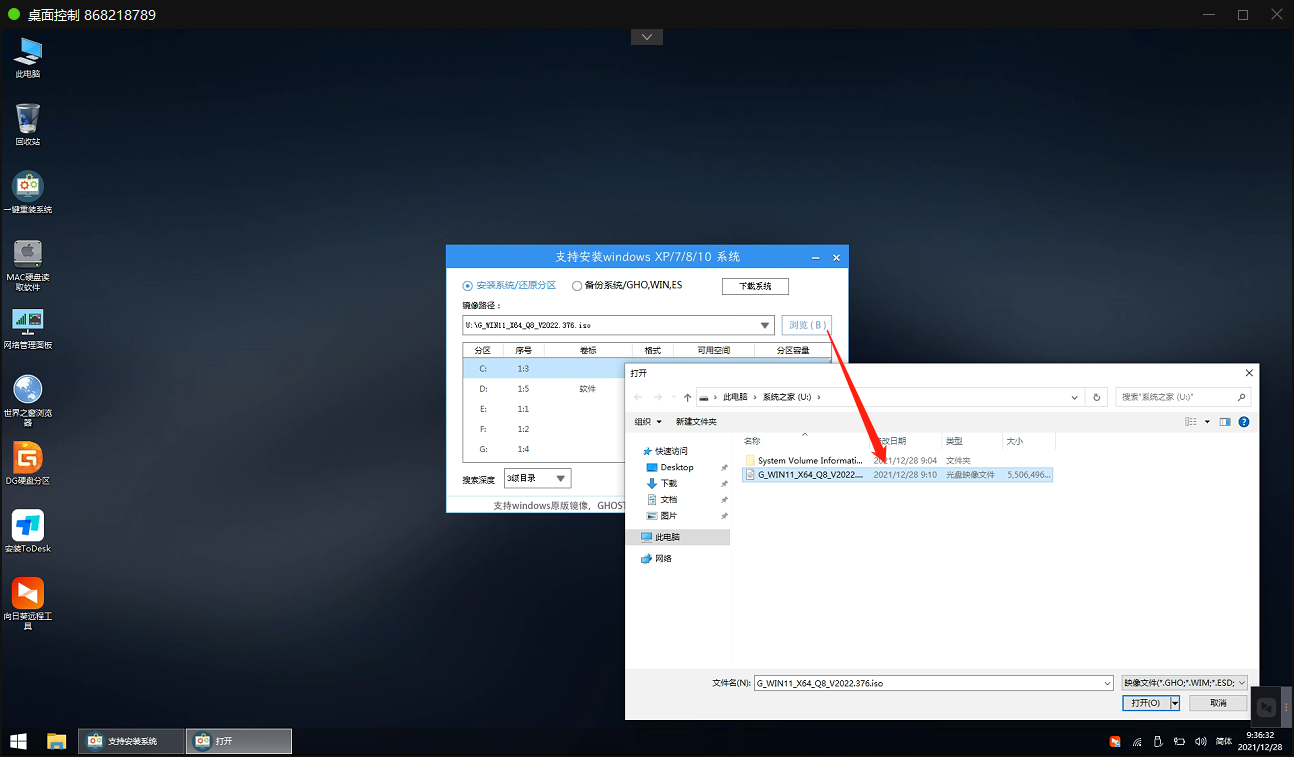
Task: Open the blue Help icon in the Open dialog
Action: coord(1243,421)
